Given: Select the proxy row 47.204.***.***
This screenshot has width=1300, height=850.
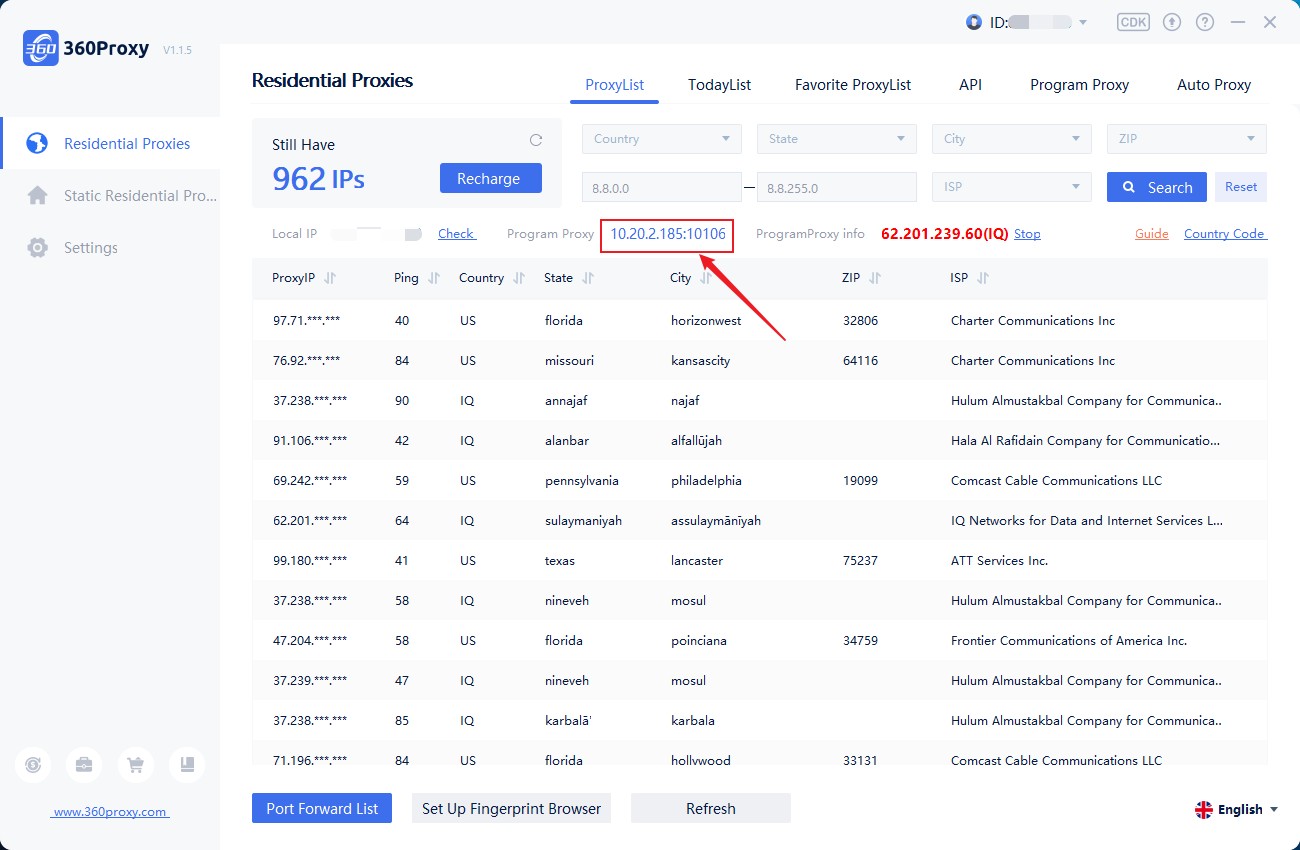Looking at the screenshot, I should (759, 640).
